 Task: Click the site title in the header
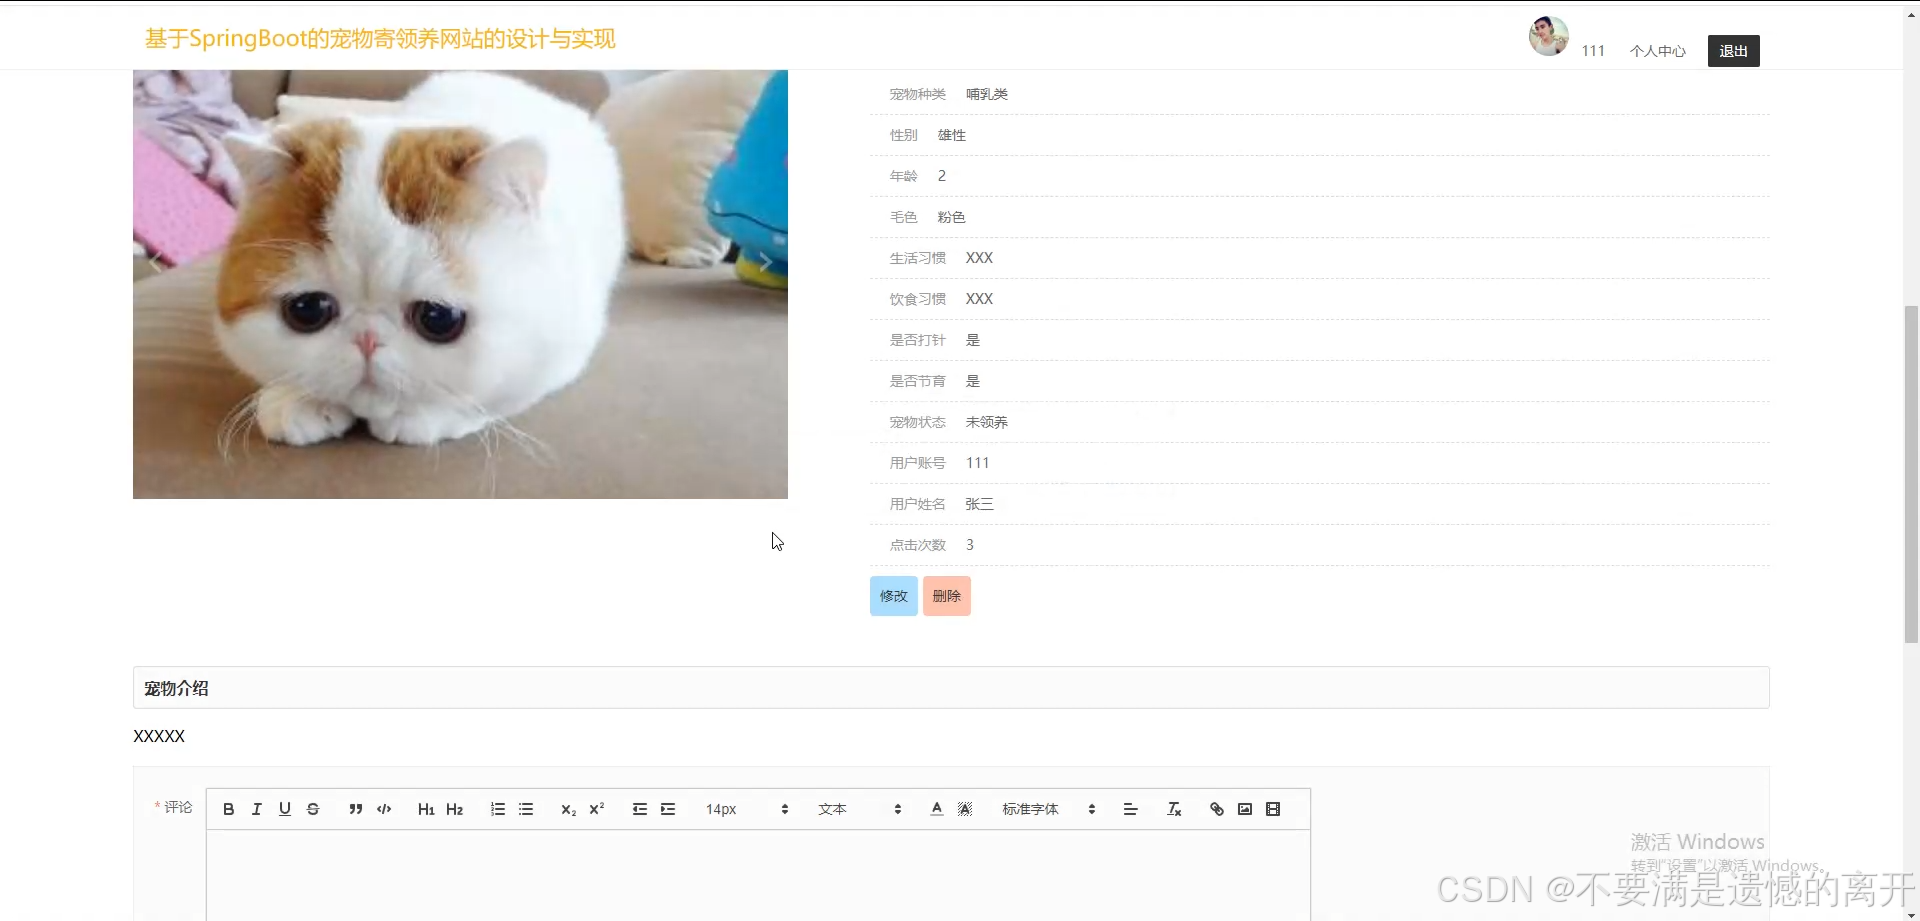(380, 39)
